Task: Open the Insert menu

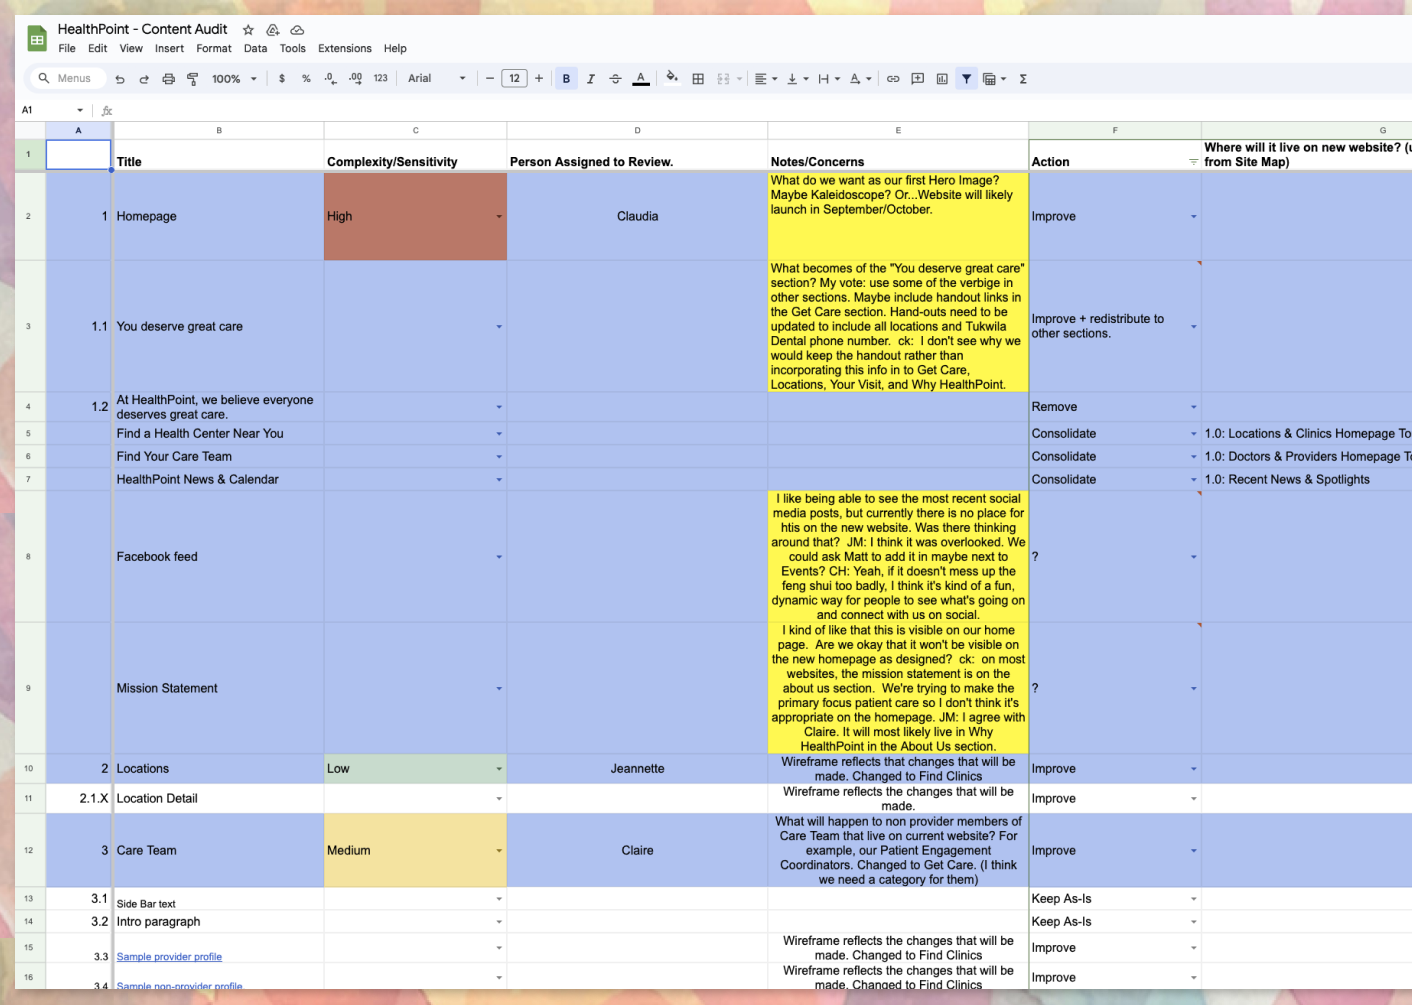Action: pos(169,48)
